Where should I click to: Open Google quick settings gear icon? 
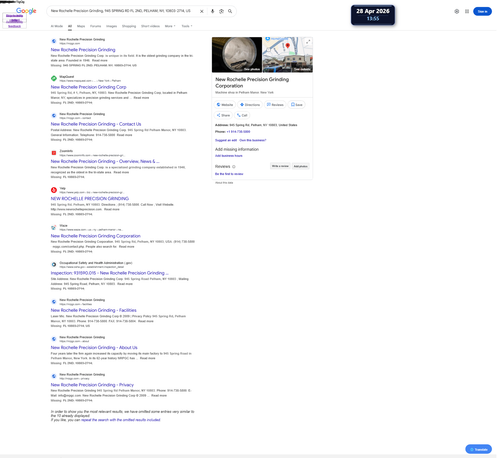(x=457, y=11)
